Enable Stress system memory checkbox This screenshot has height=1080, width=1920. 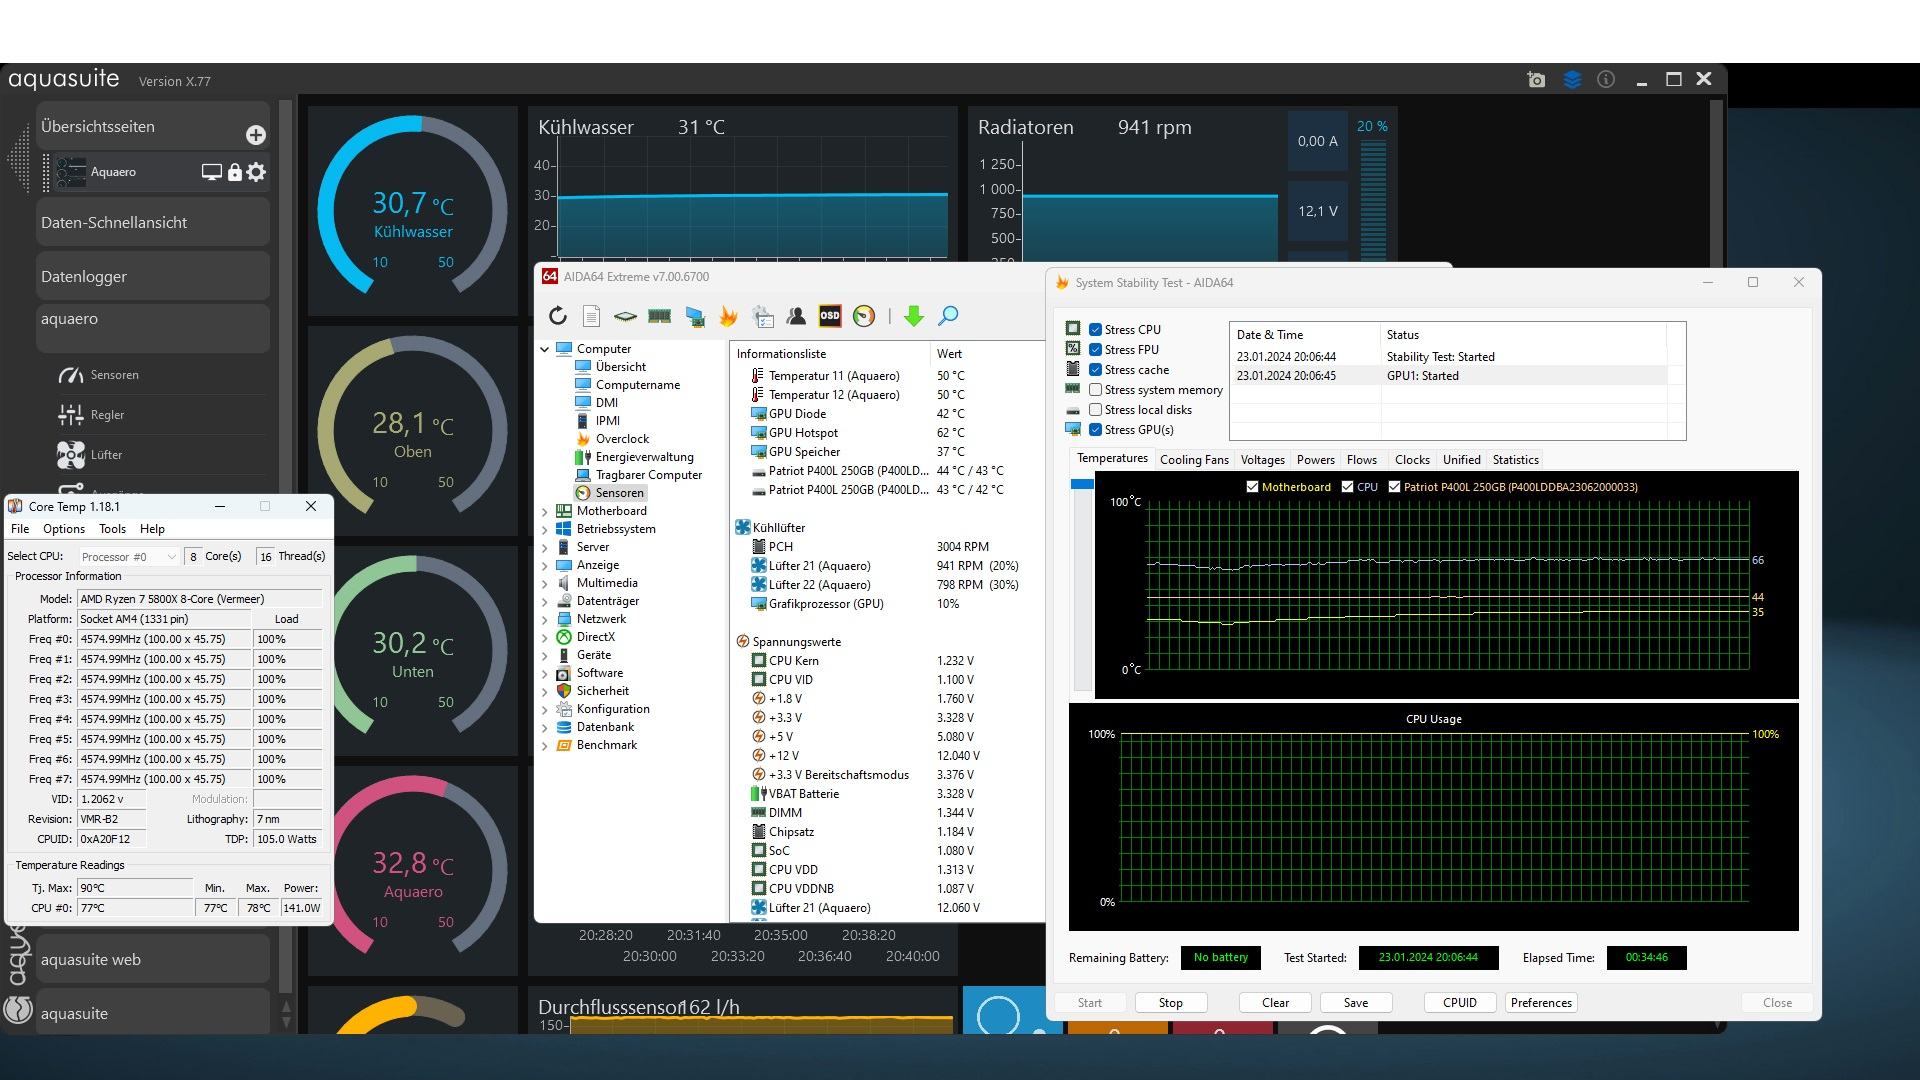coord(1095,390)
